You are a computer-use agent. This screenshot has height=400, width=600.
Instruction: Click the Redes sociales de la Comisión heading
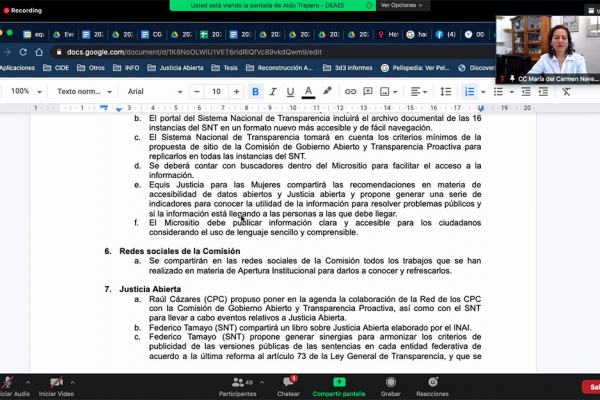point(180,251)
